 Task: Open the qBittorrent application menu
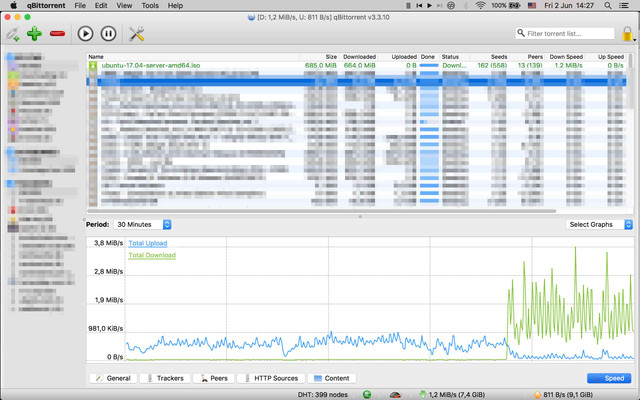click(x=46, y=5)
